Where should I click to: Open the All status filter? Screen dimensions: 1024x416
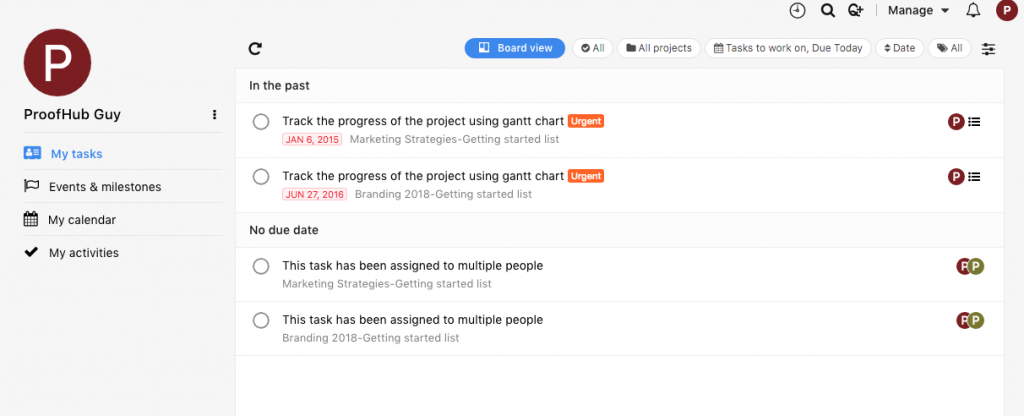(592, 48)
